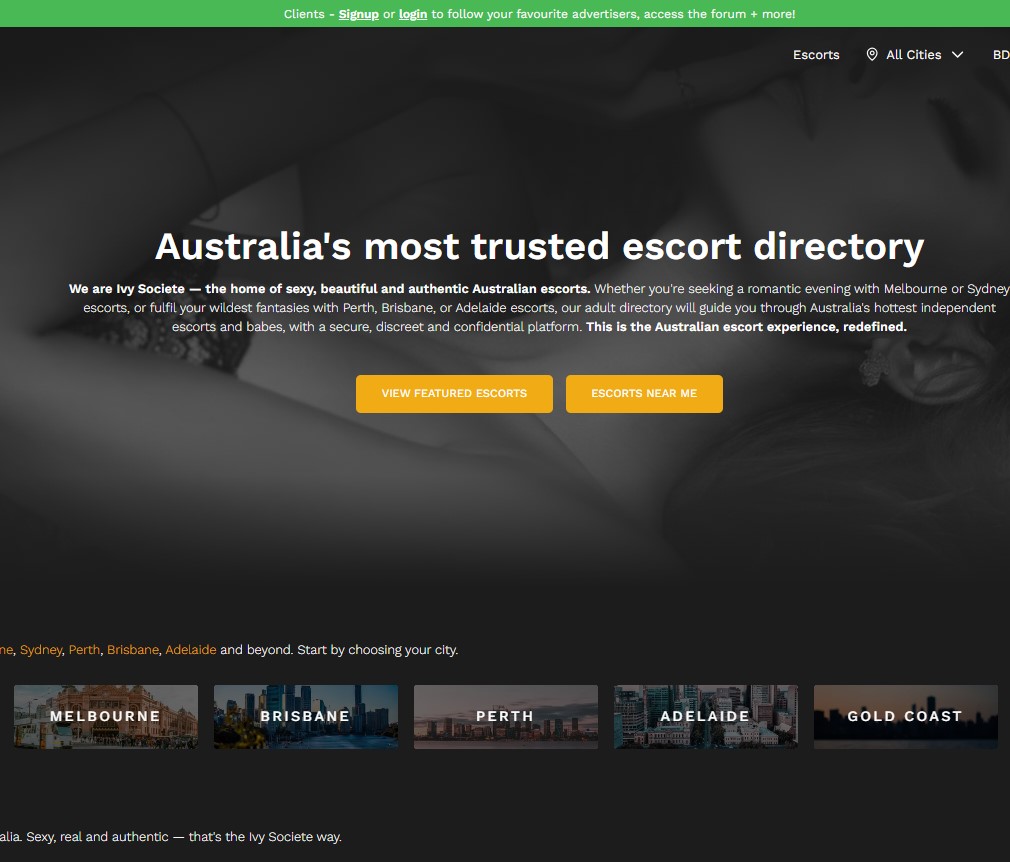Click the orange Sydney text link
This screenshot has width=1010, height=862.
[41, 650]
